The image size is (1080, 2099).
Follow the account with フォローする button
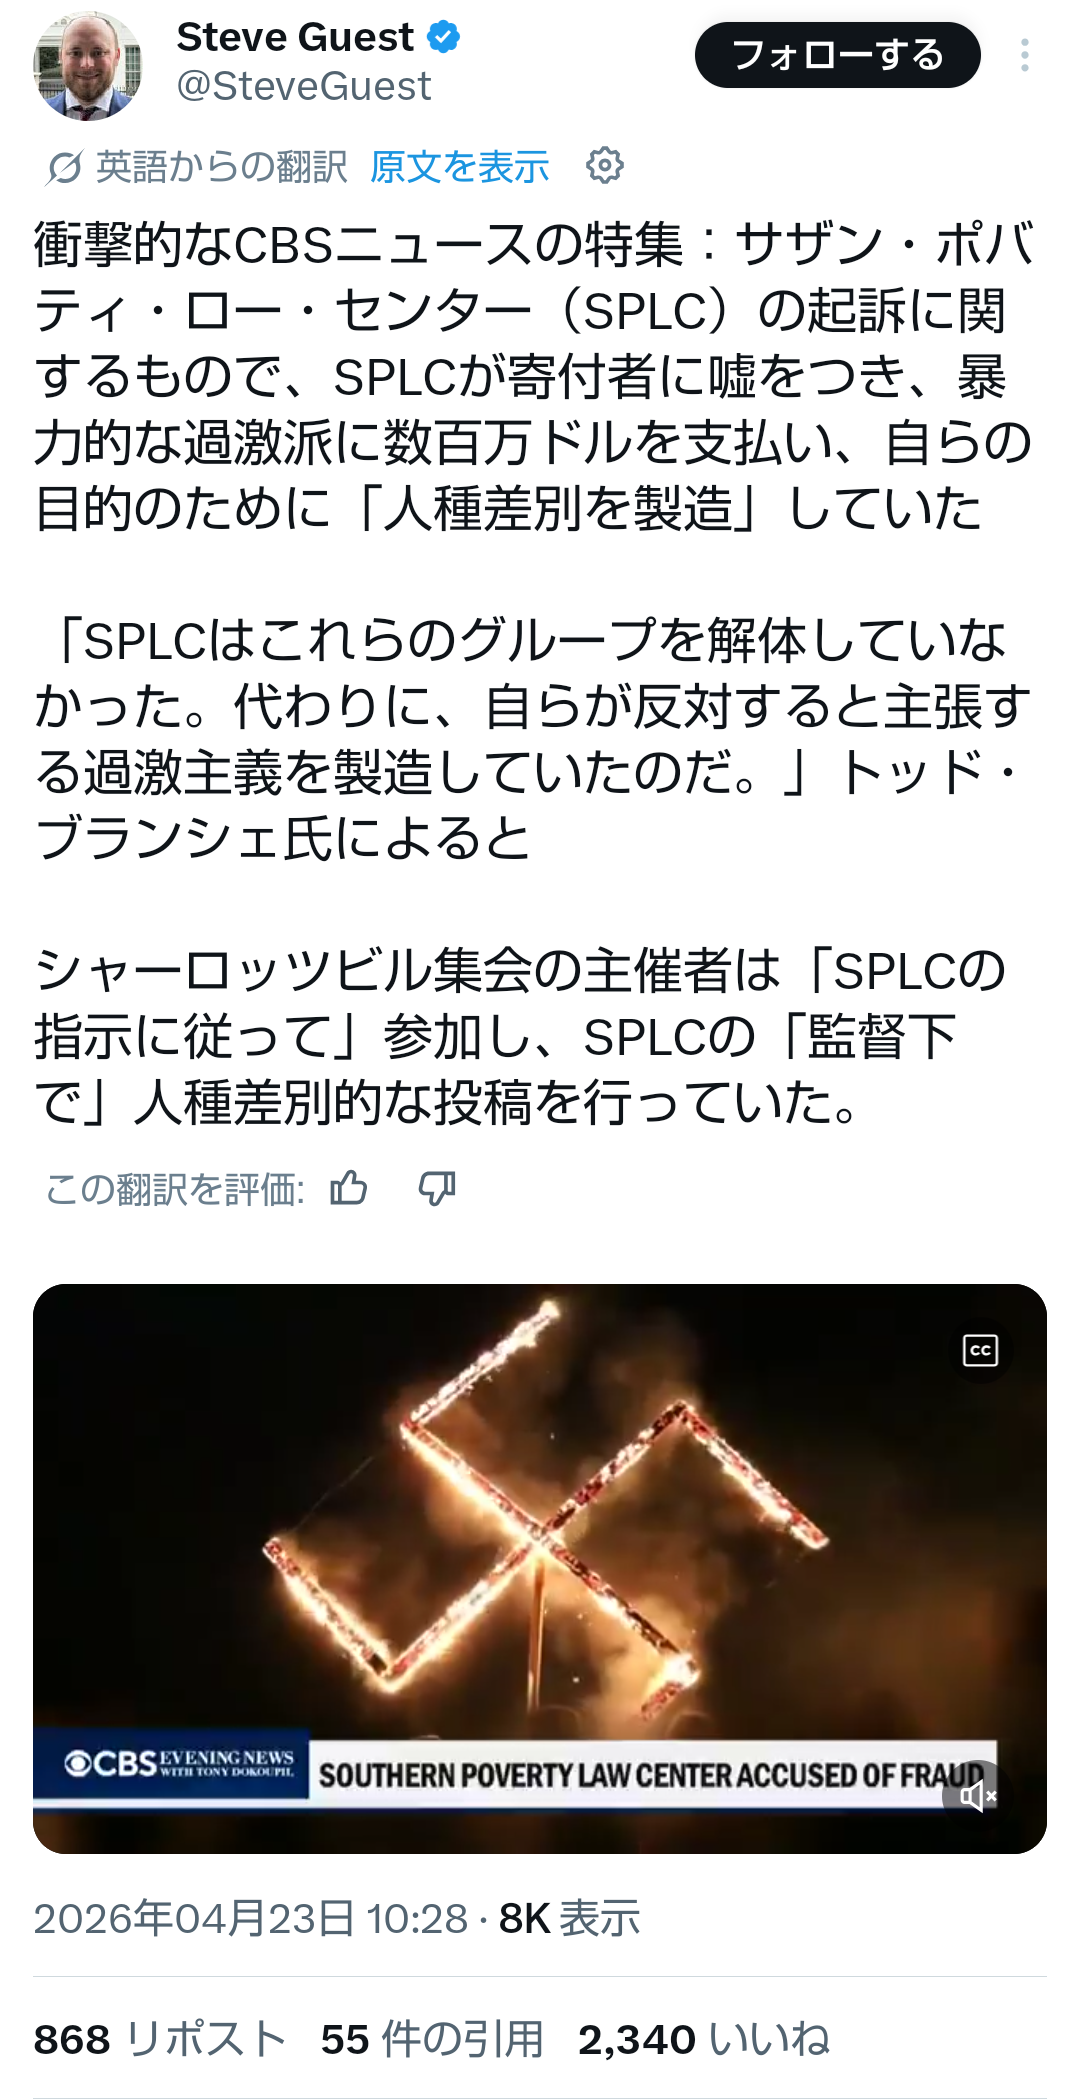[837, 55]
